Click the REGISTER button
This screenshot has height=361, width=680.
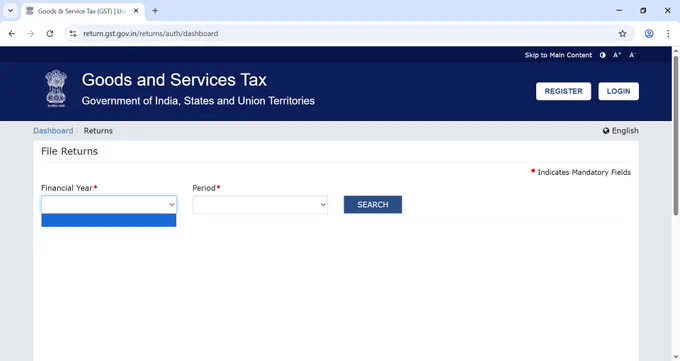coord(563,91)
